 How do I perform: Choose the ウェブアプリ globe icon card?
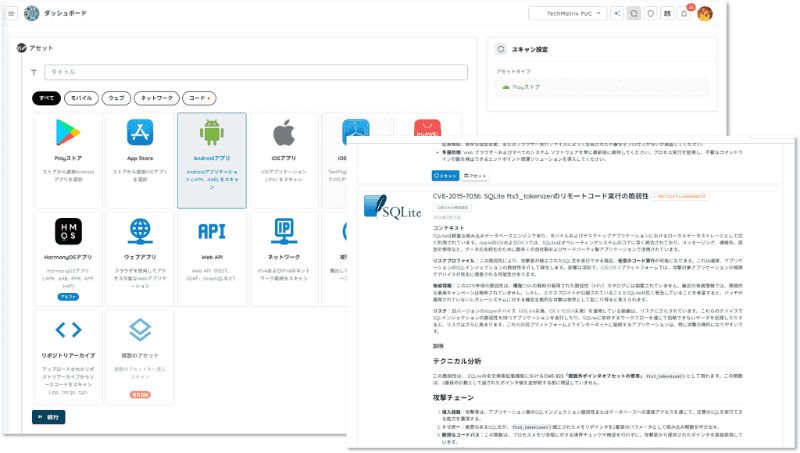tap(140, 231)
